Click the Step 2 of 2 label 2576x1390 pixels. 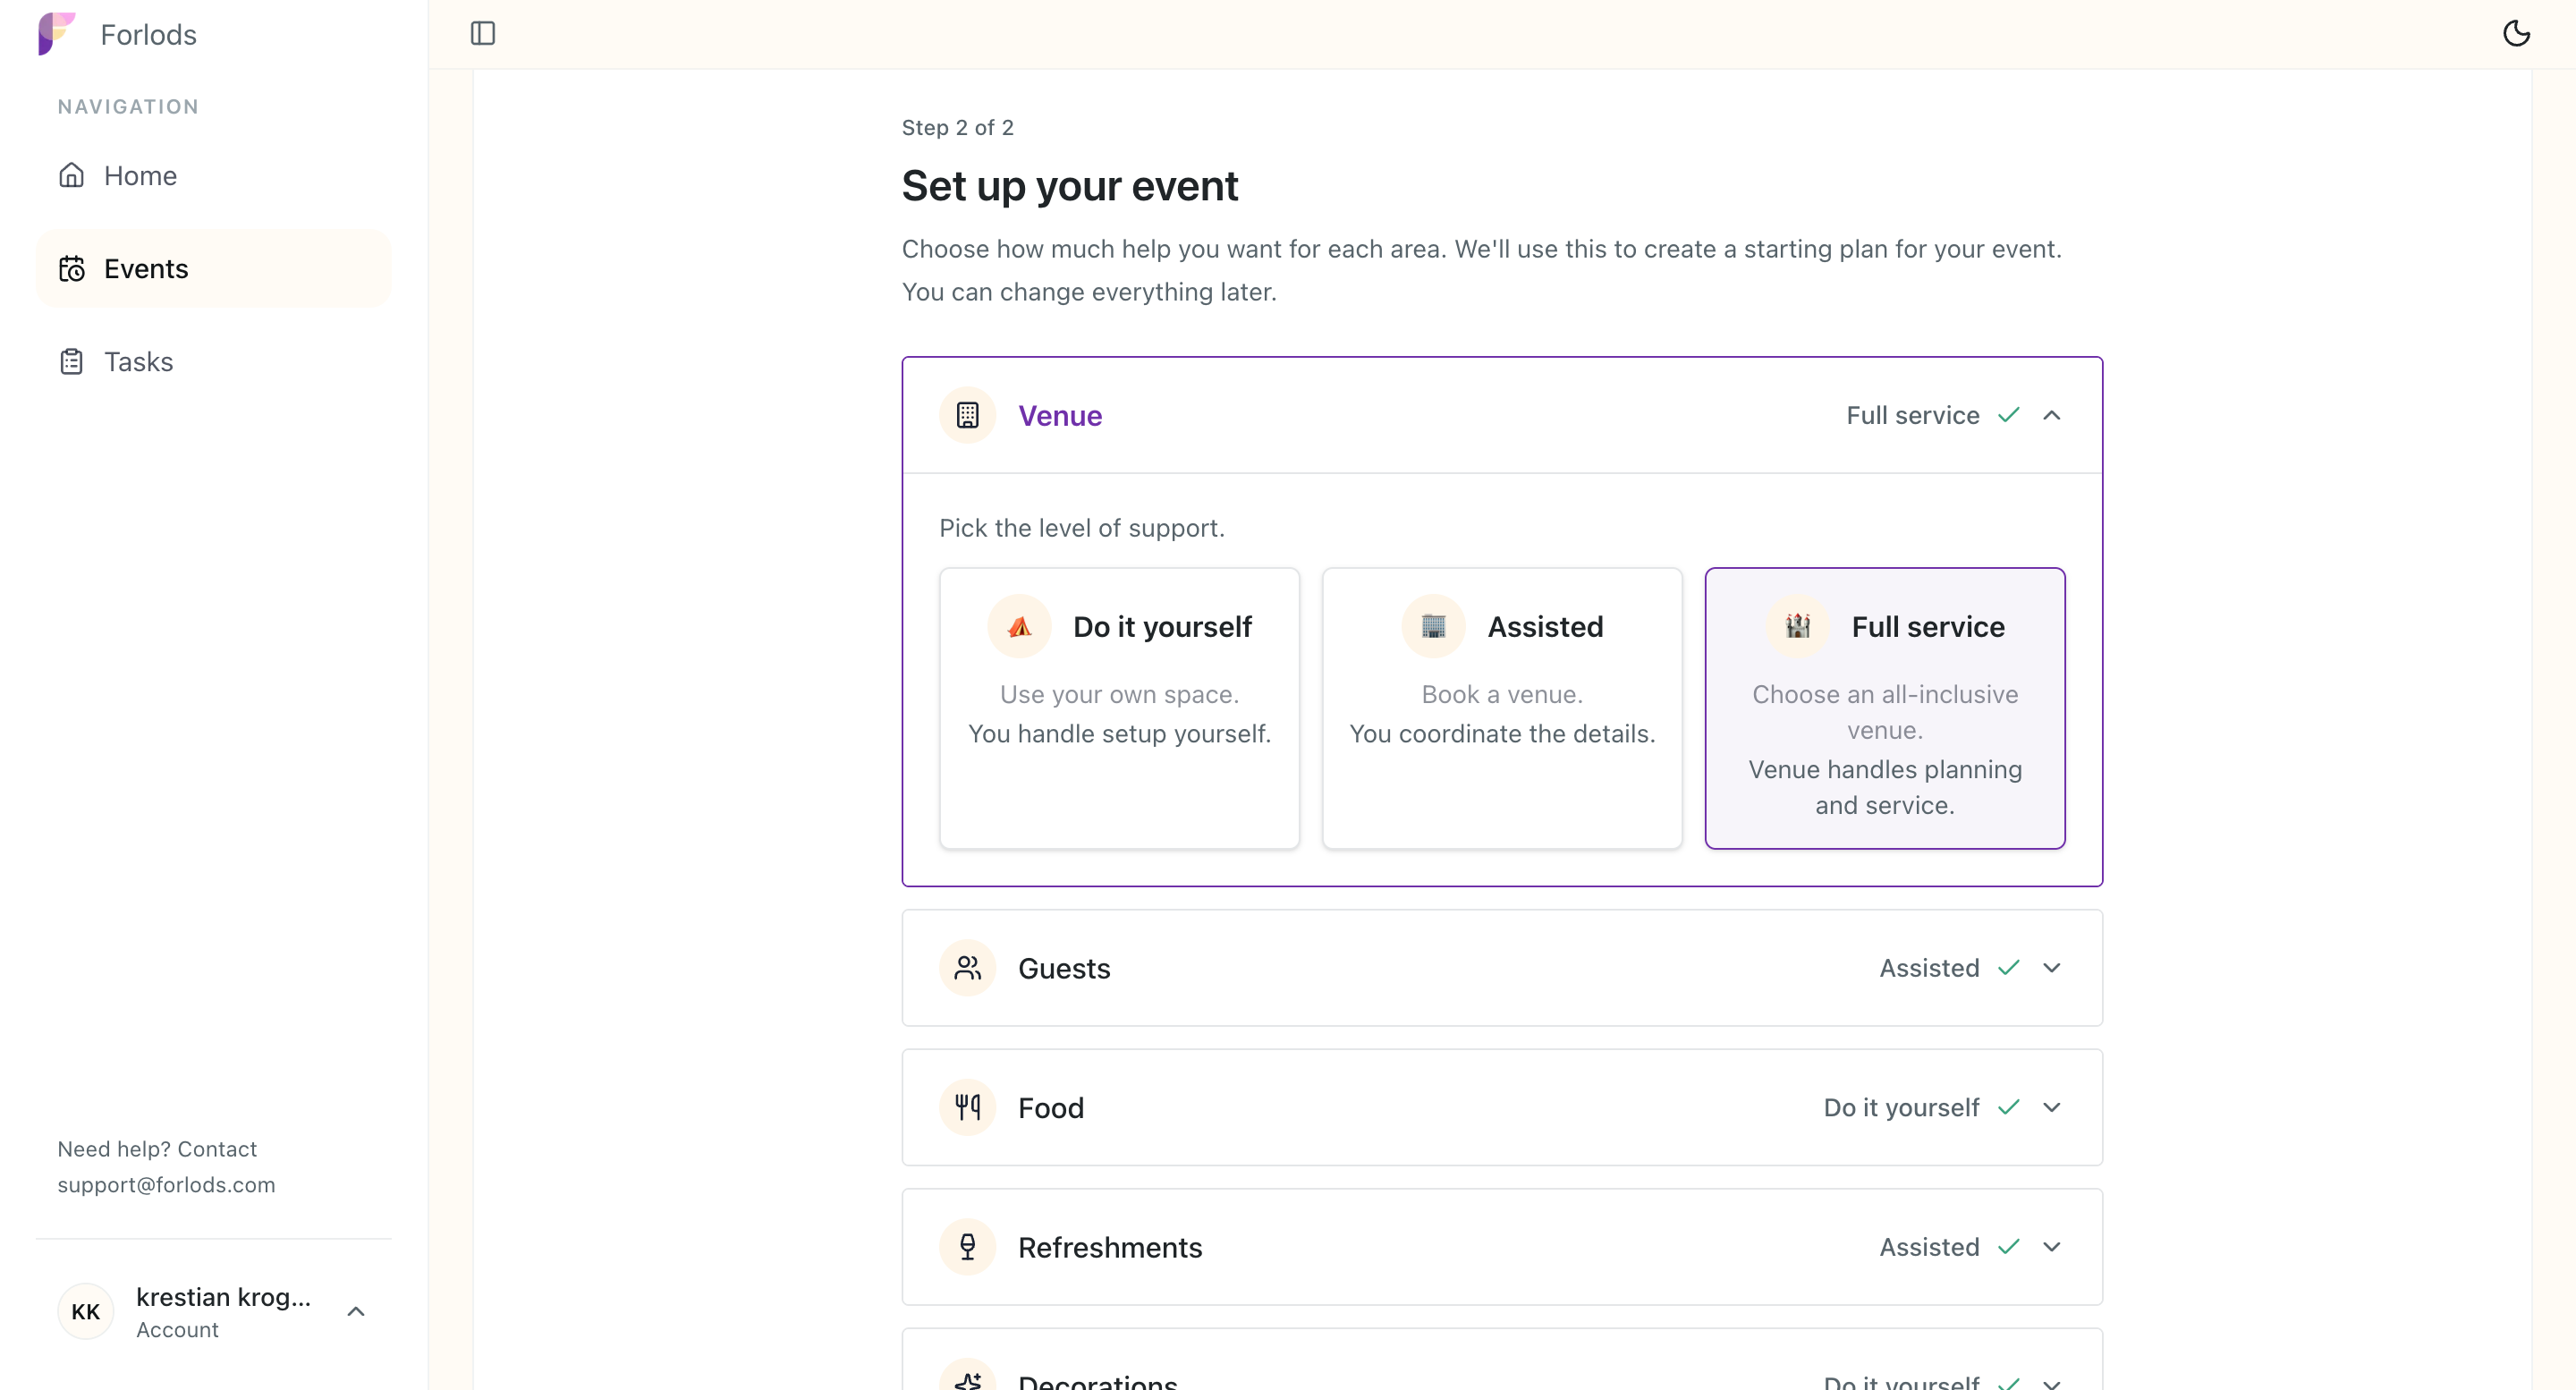point(957,128)
